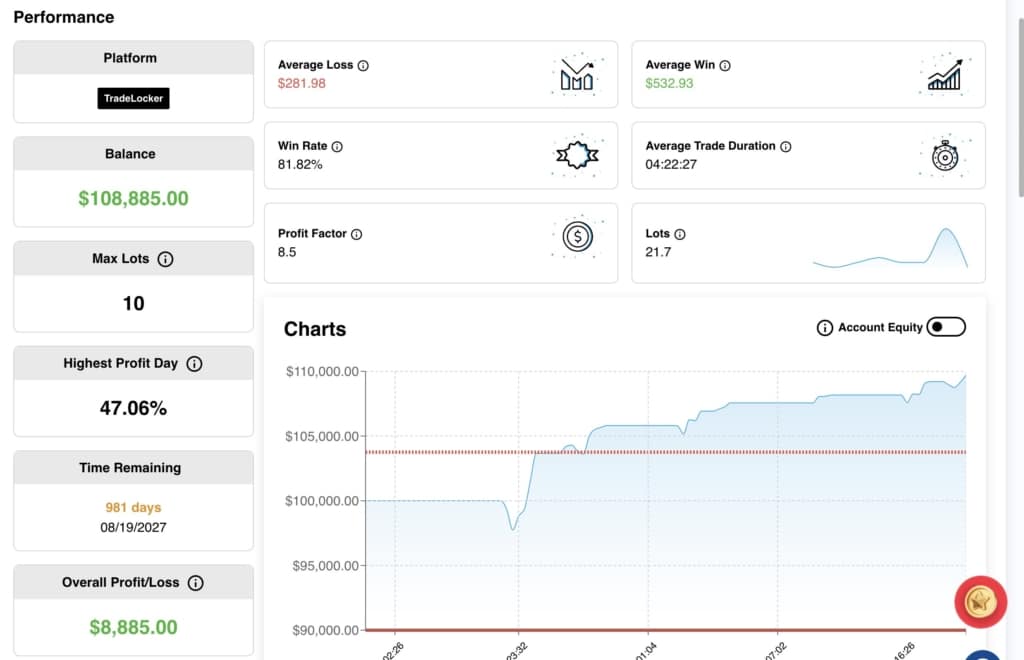Click the 81.82% win rate value
This screenshot has height=660, width=1024.
[300, 165]
